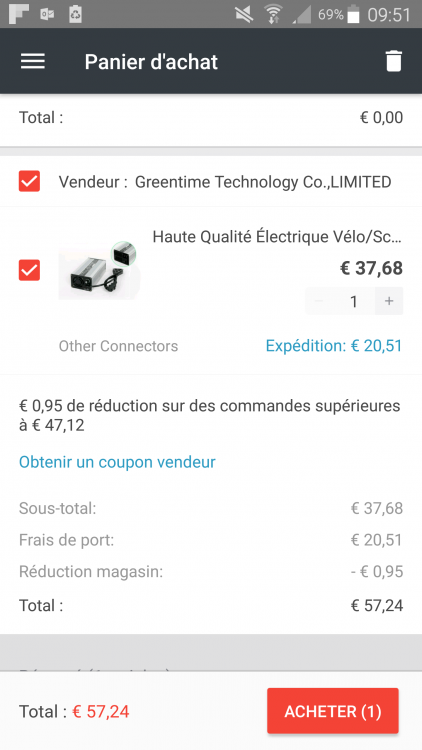Tap the Wi-Fi status icon

[273, 14]
